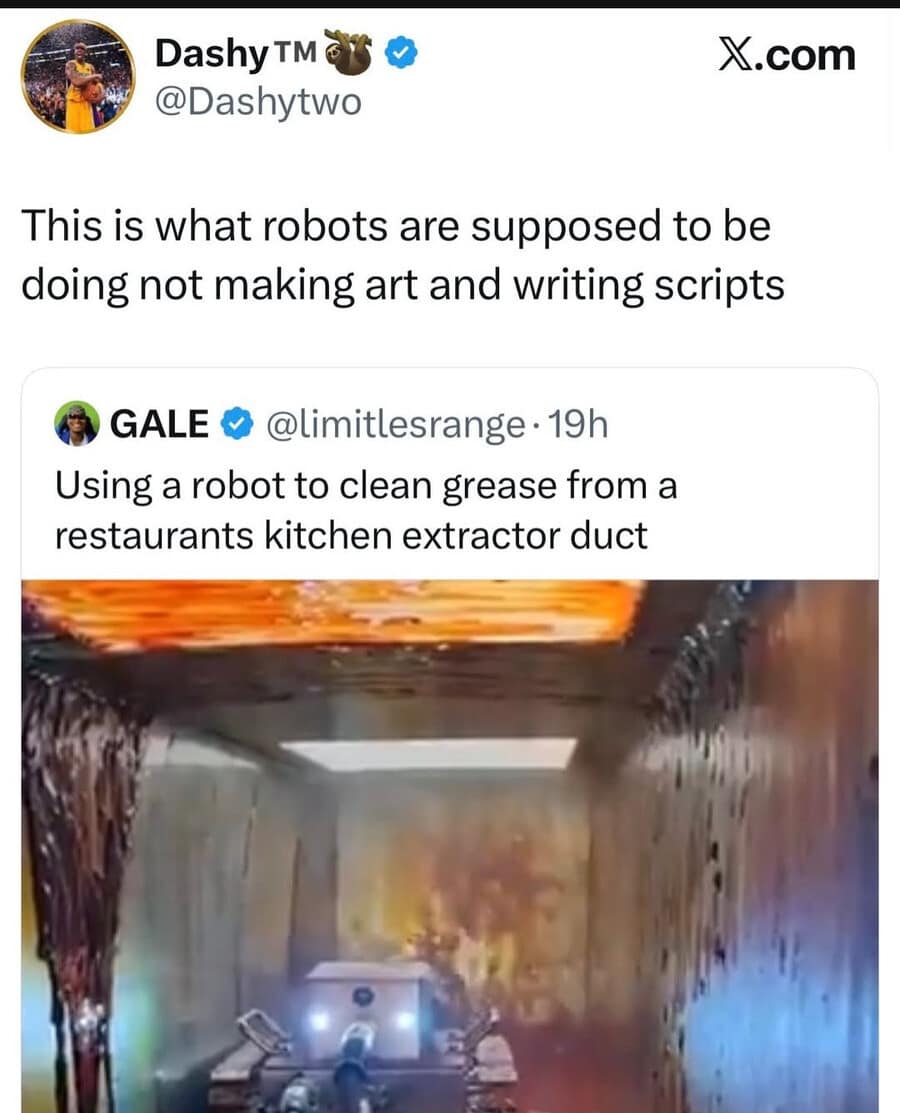
Task: Click Dashy's display name
Action: click(x=212, y=55)
